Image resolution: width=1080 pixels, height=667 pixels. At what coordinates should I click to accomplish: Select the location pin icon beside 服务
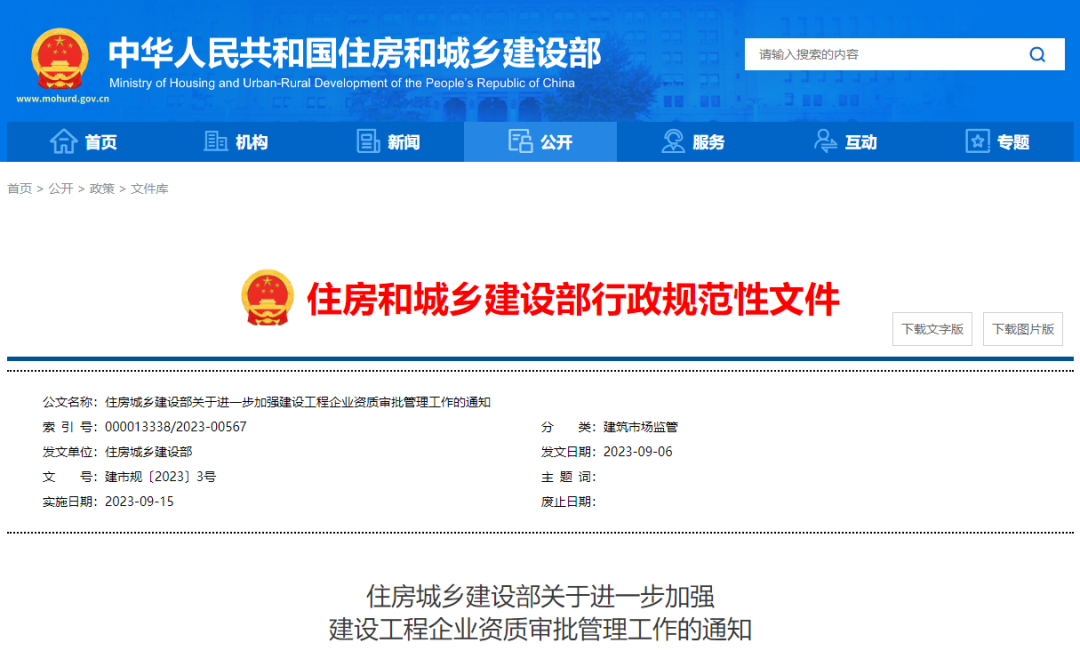coord(672,141)
